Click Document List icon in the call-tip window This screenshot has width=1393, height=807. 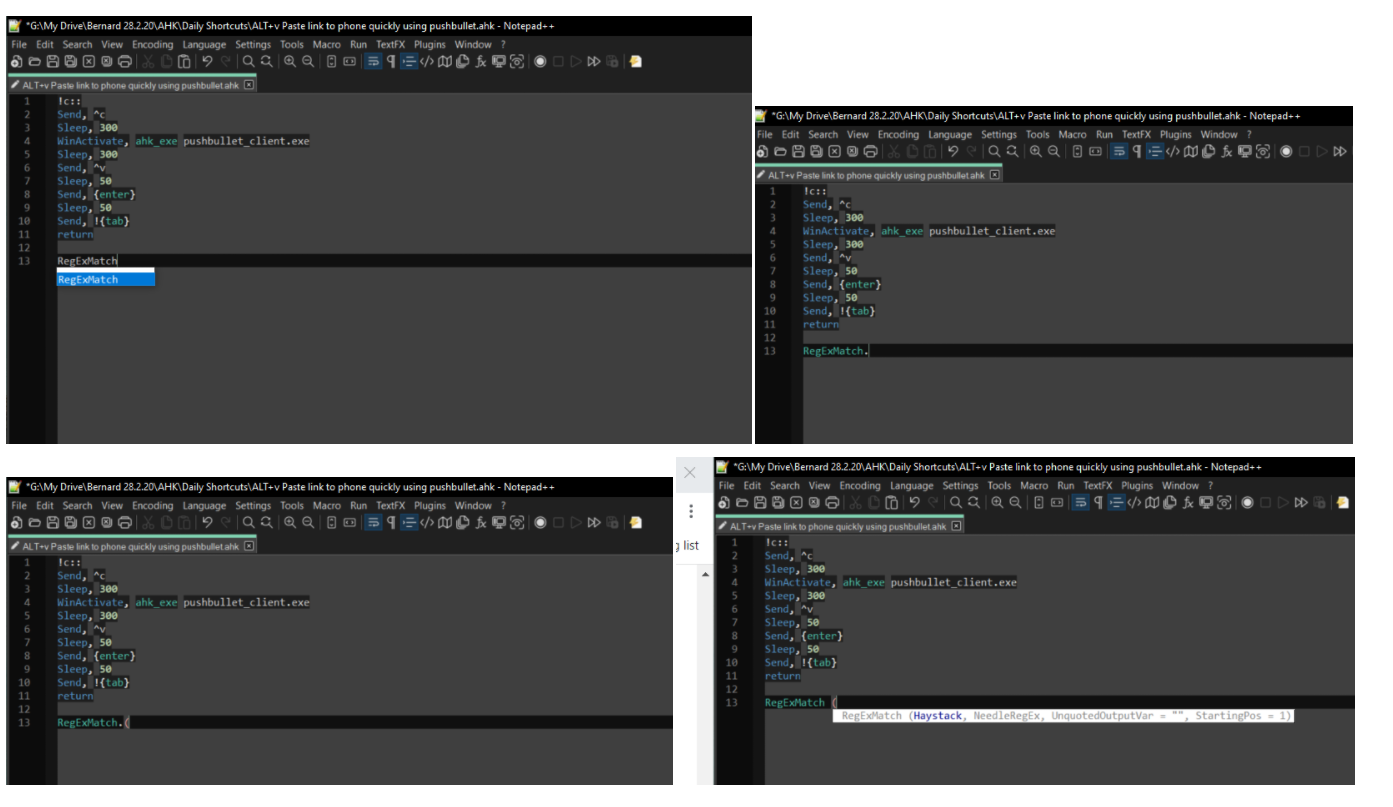tap(1169, 502)
